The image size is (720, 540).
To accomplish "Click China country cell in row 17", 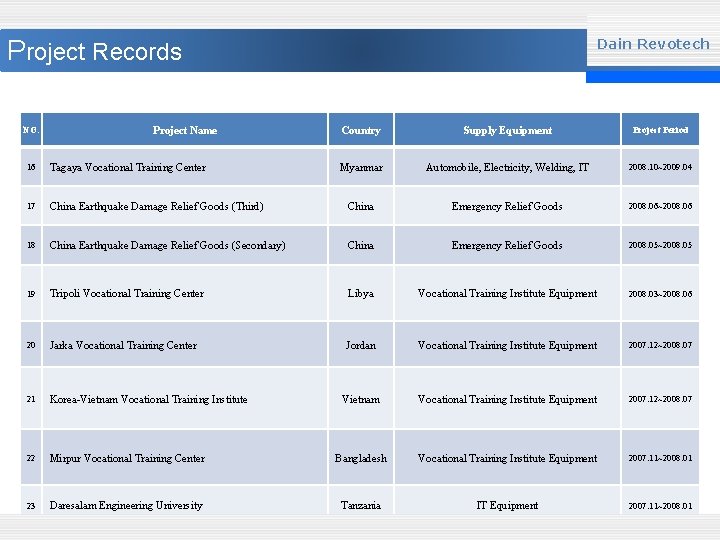I will (x=361, y=206).
